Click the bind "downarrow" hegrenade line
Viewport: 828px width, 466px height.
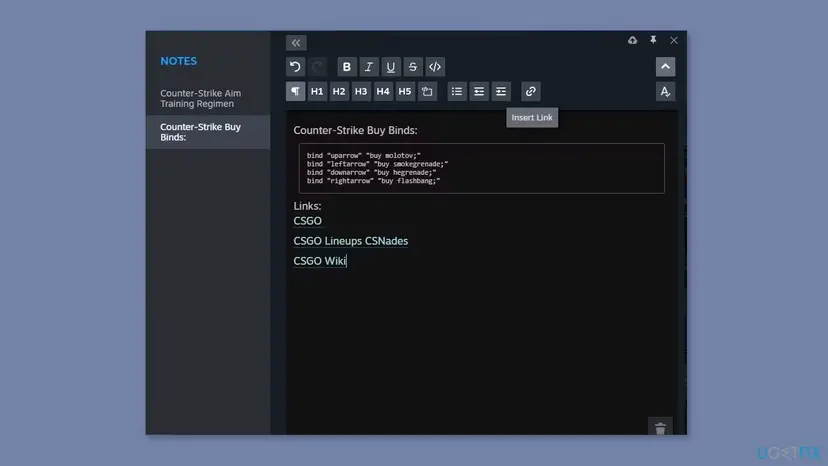(x=371, y=172)
